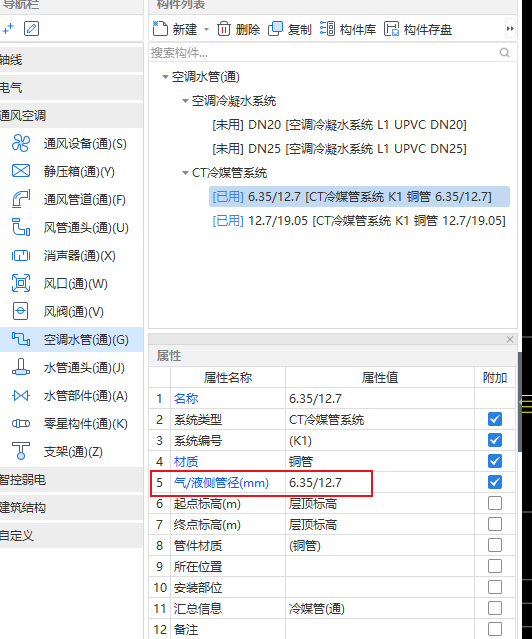The image size is (532, 639).
Task: Select the 通风管道(通)(F) duct icon
Action: (x=21, y=199)
